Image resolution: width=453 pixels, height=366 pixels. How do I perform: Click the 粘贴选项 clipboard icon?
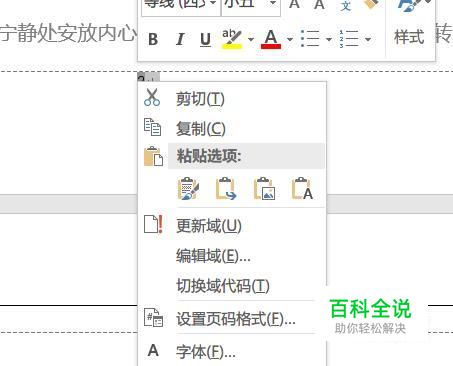(153, 156)
